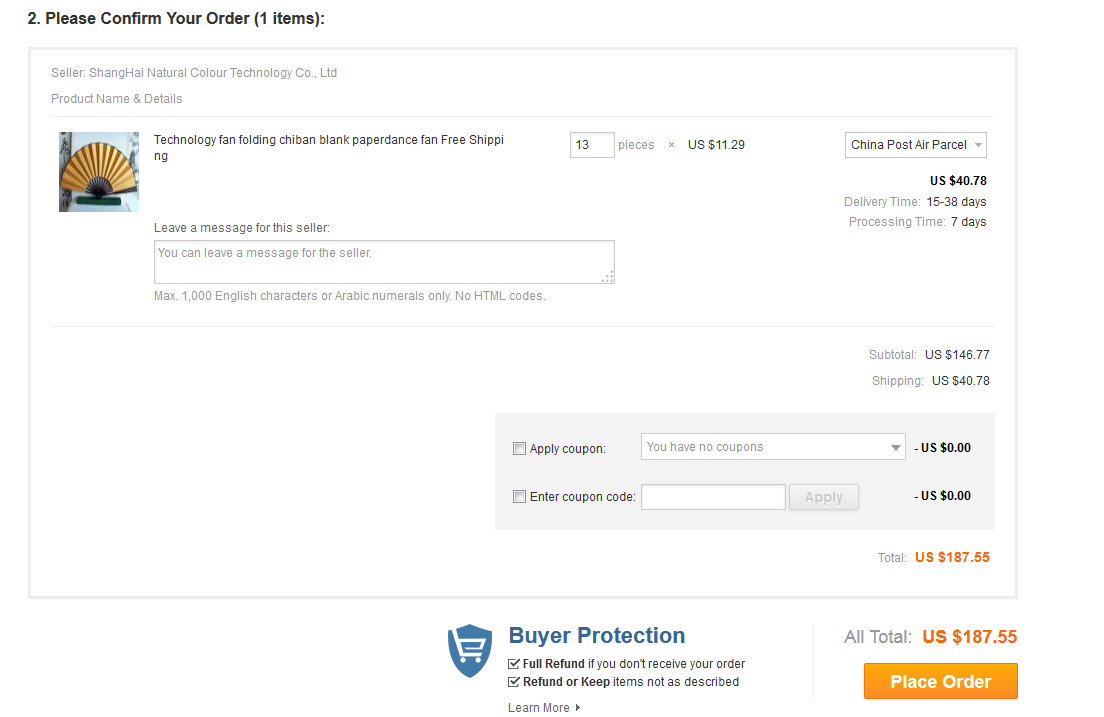
Task: Tick the Enter coupon code checkbox
Action: click(519, 497)
